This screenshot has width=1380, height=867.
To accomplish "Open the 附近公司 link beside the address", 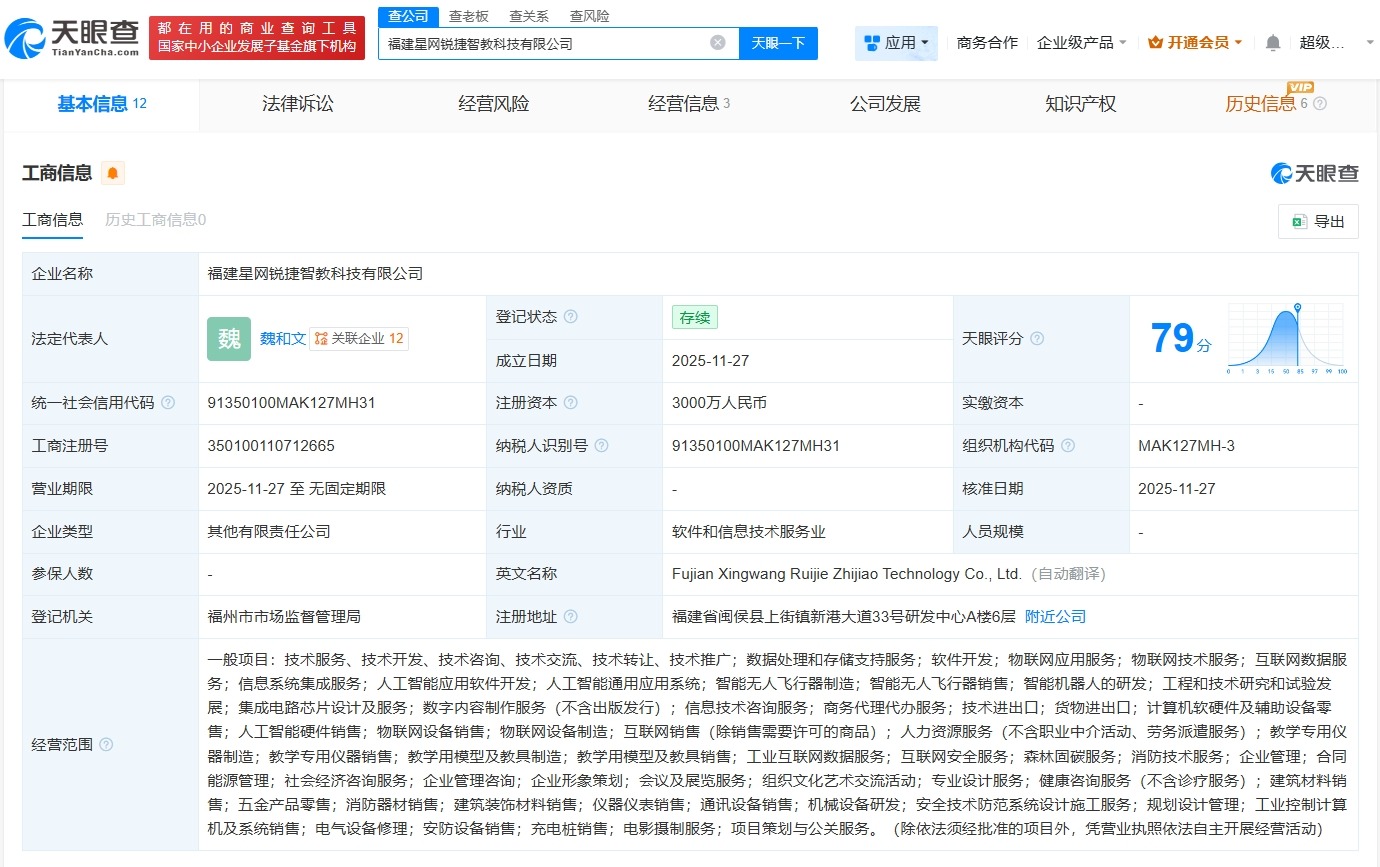I will pos(1054,617).
